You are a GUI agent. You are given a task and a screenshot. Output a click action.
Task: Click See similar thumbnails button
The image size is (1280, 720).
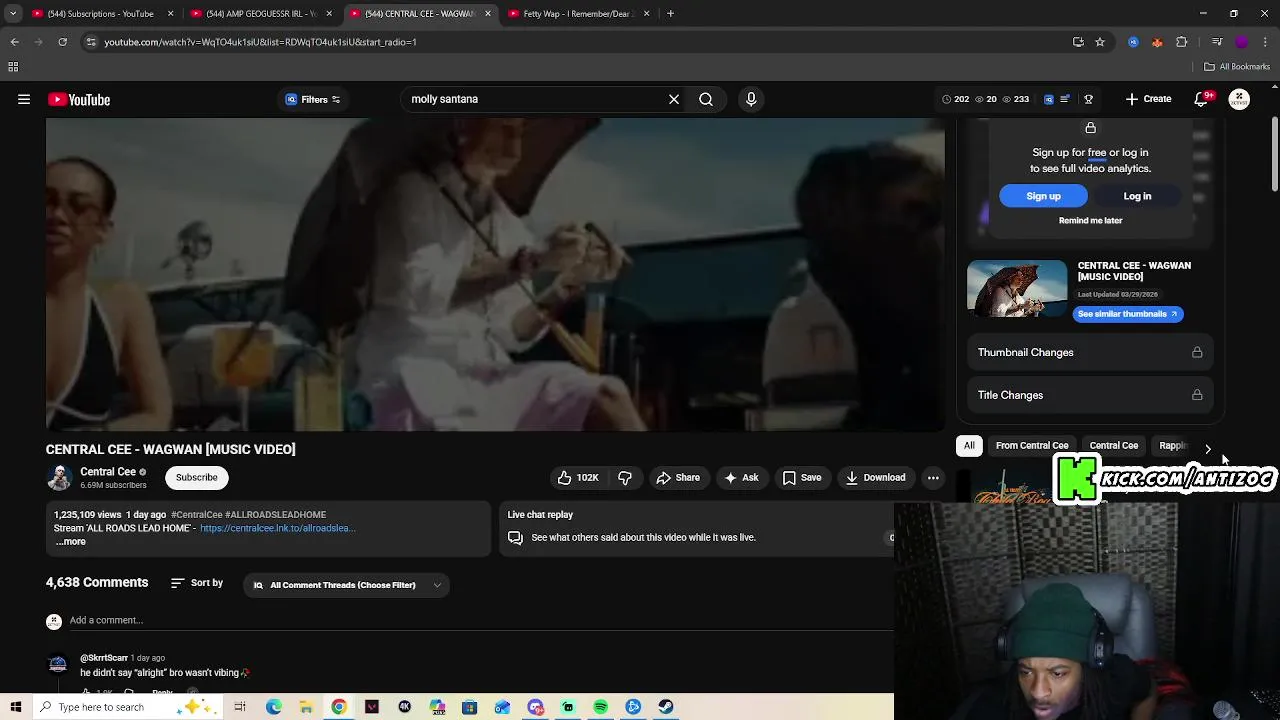1128,314
